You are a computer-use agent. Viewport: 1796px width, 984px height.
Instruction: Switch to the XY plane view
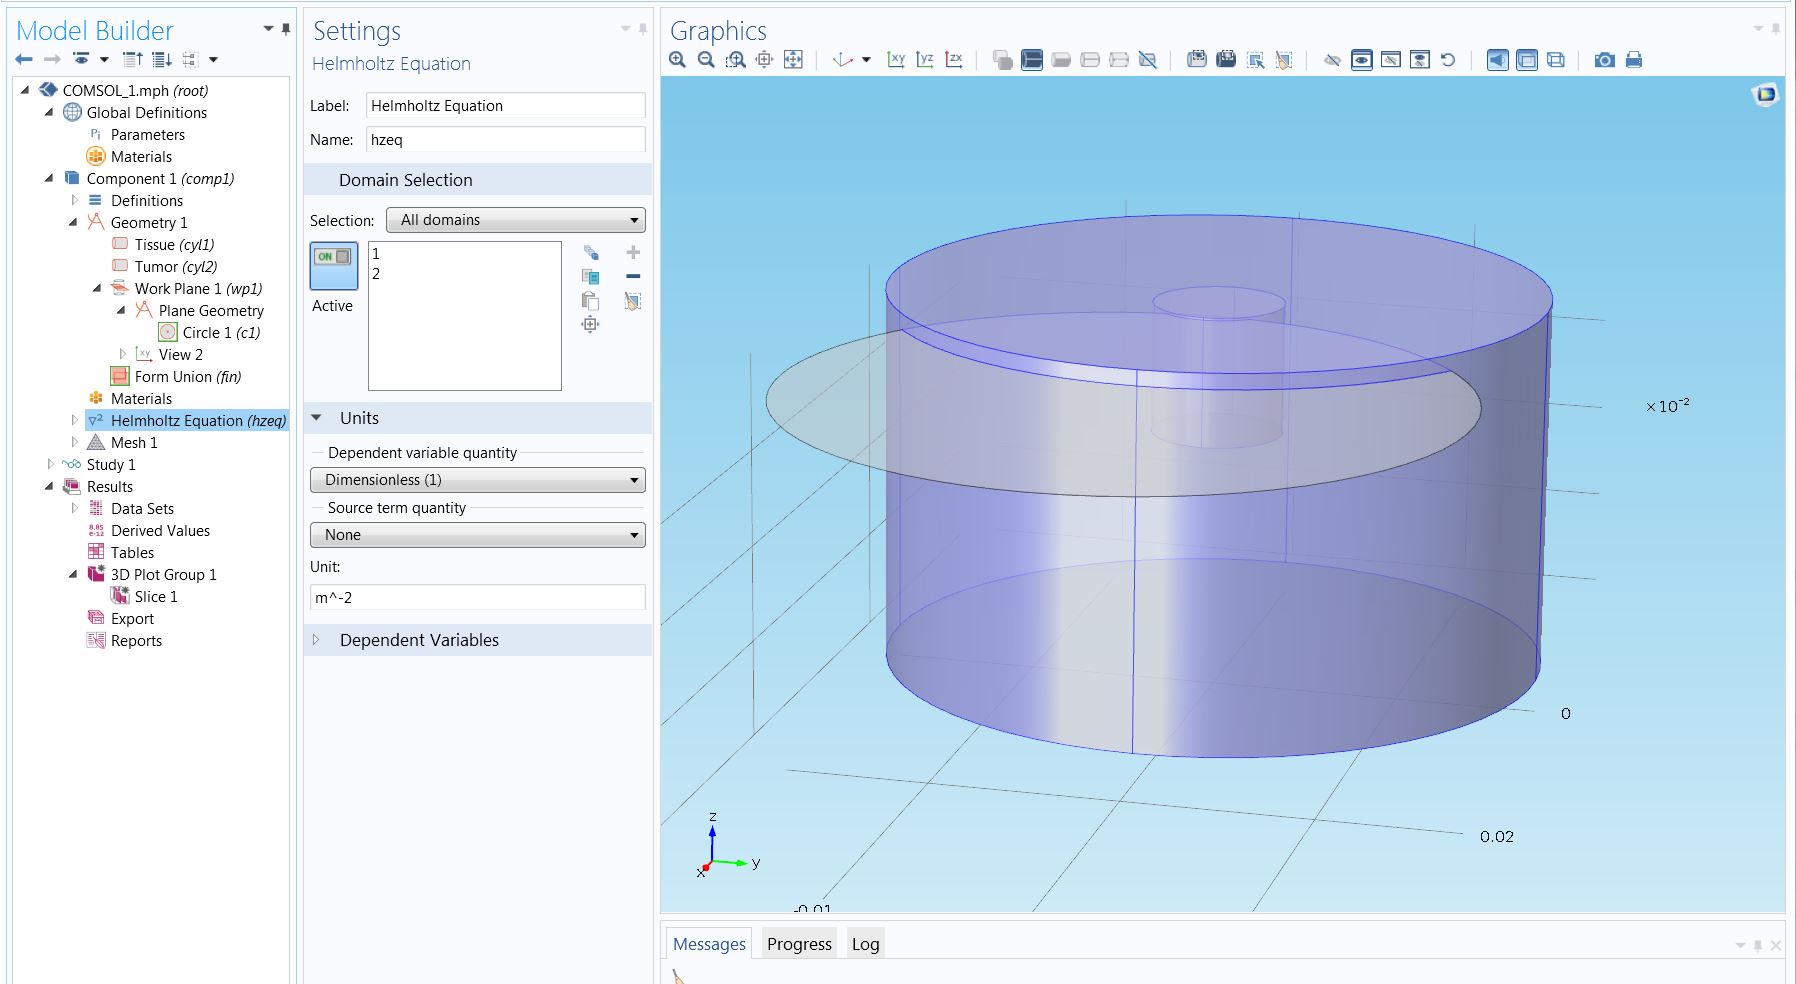[896, 60]
